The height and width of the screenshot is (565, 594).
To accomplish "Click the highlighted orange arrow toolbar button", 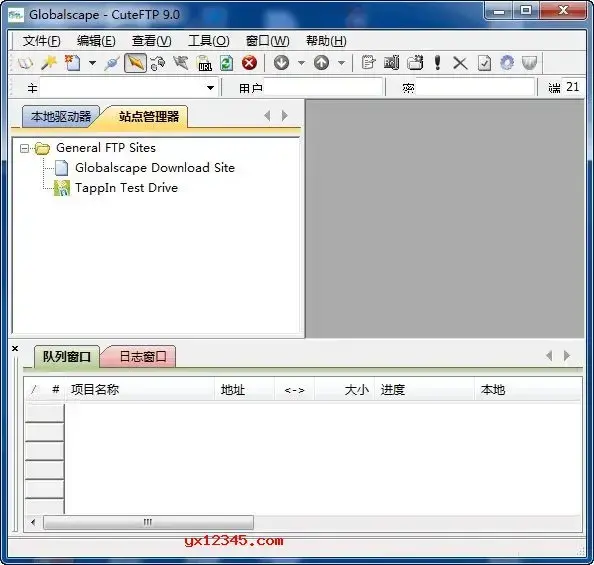I will tap(135, 63).
